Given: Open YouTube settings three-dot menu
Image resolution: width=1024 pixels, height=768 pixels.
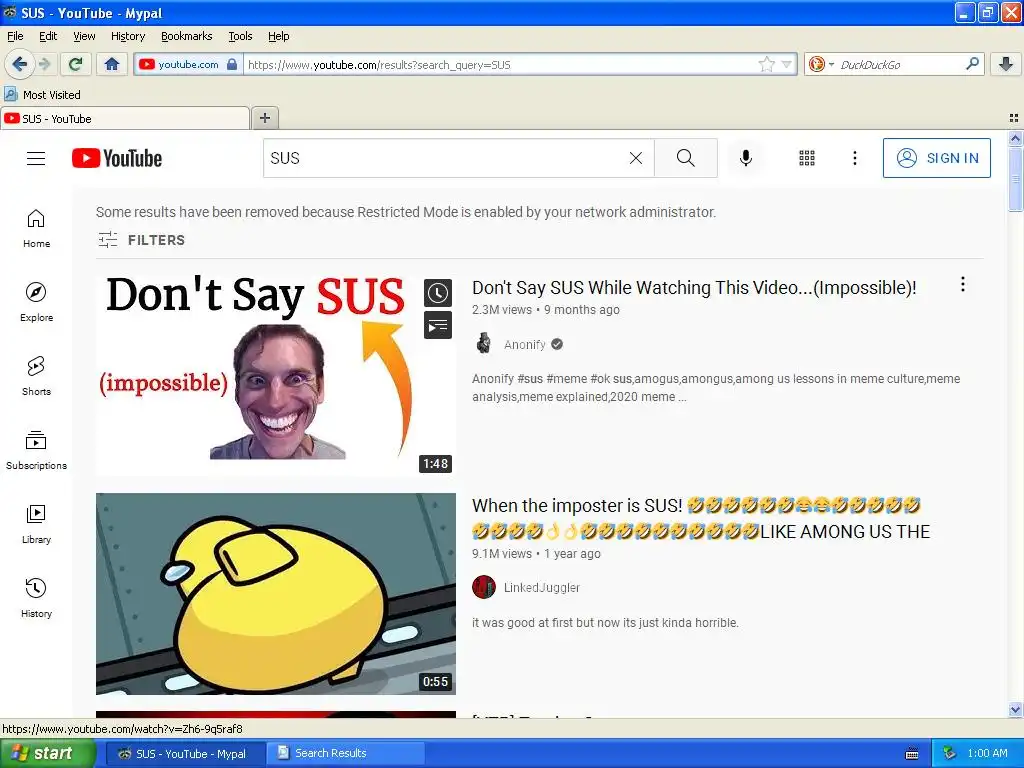Looking at the screenshot, I should click(x=855, y=158).
